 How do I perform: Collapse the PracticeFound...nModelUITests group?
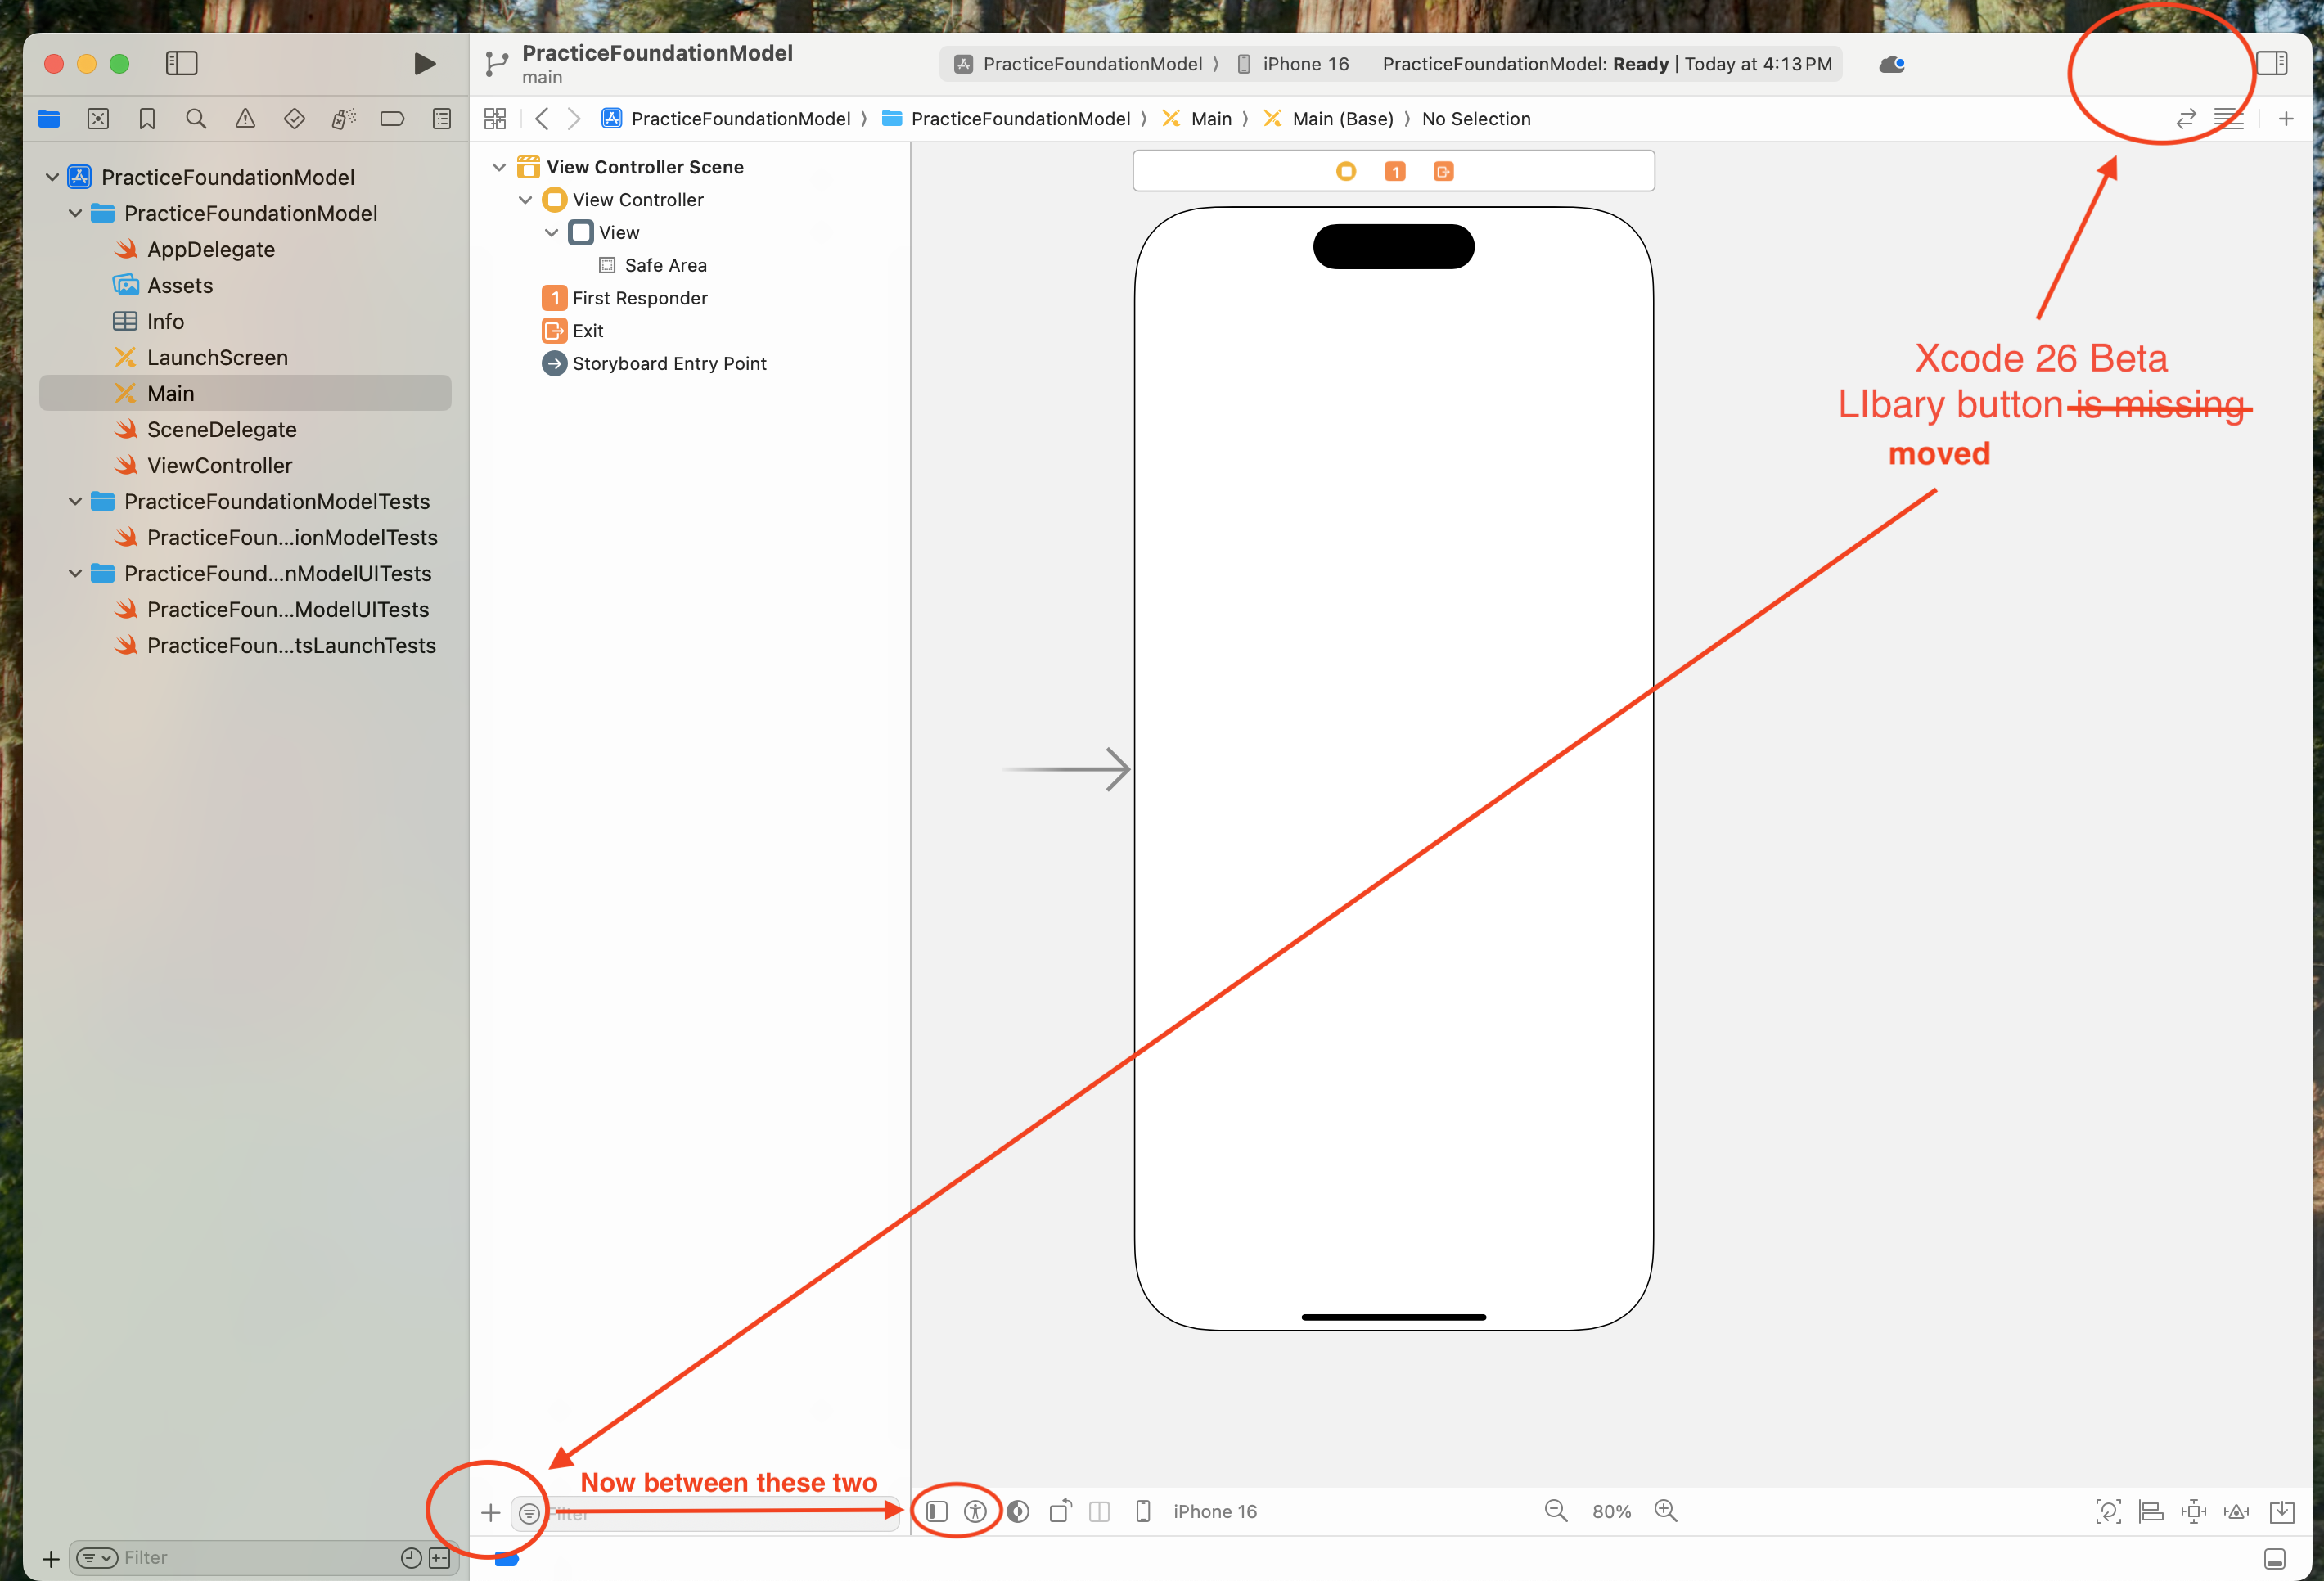(x=75, y=573)
